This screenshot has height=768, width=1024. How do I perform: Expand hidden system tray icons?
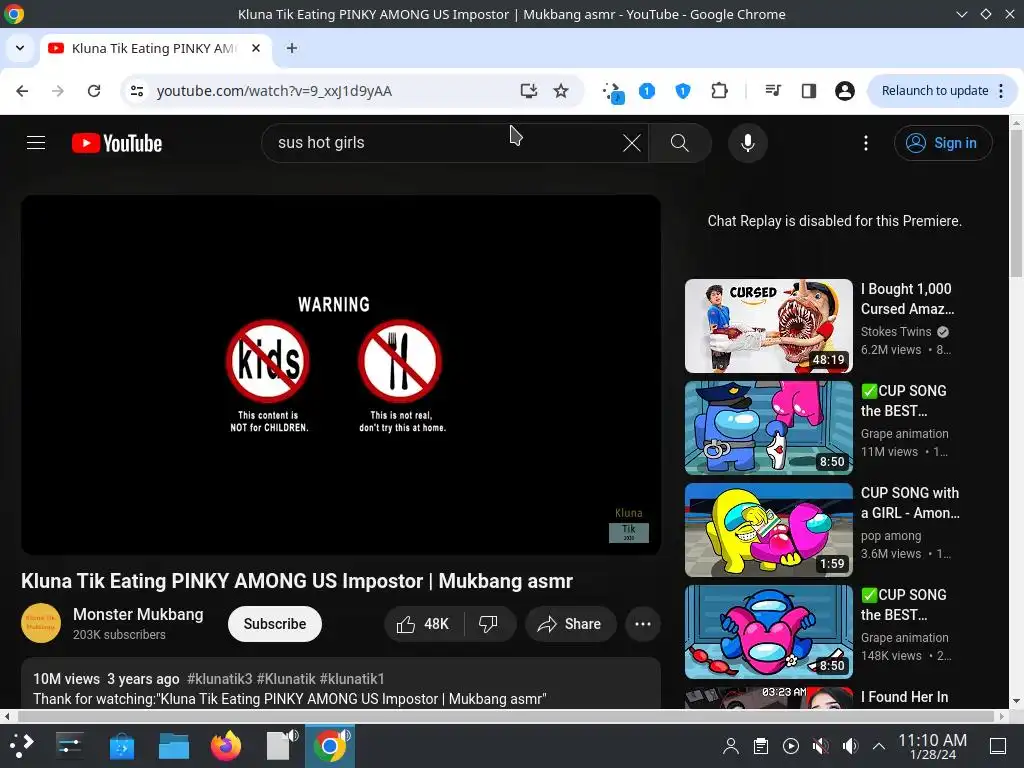[879, 746]
